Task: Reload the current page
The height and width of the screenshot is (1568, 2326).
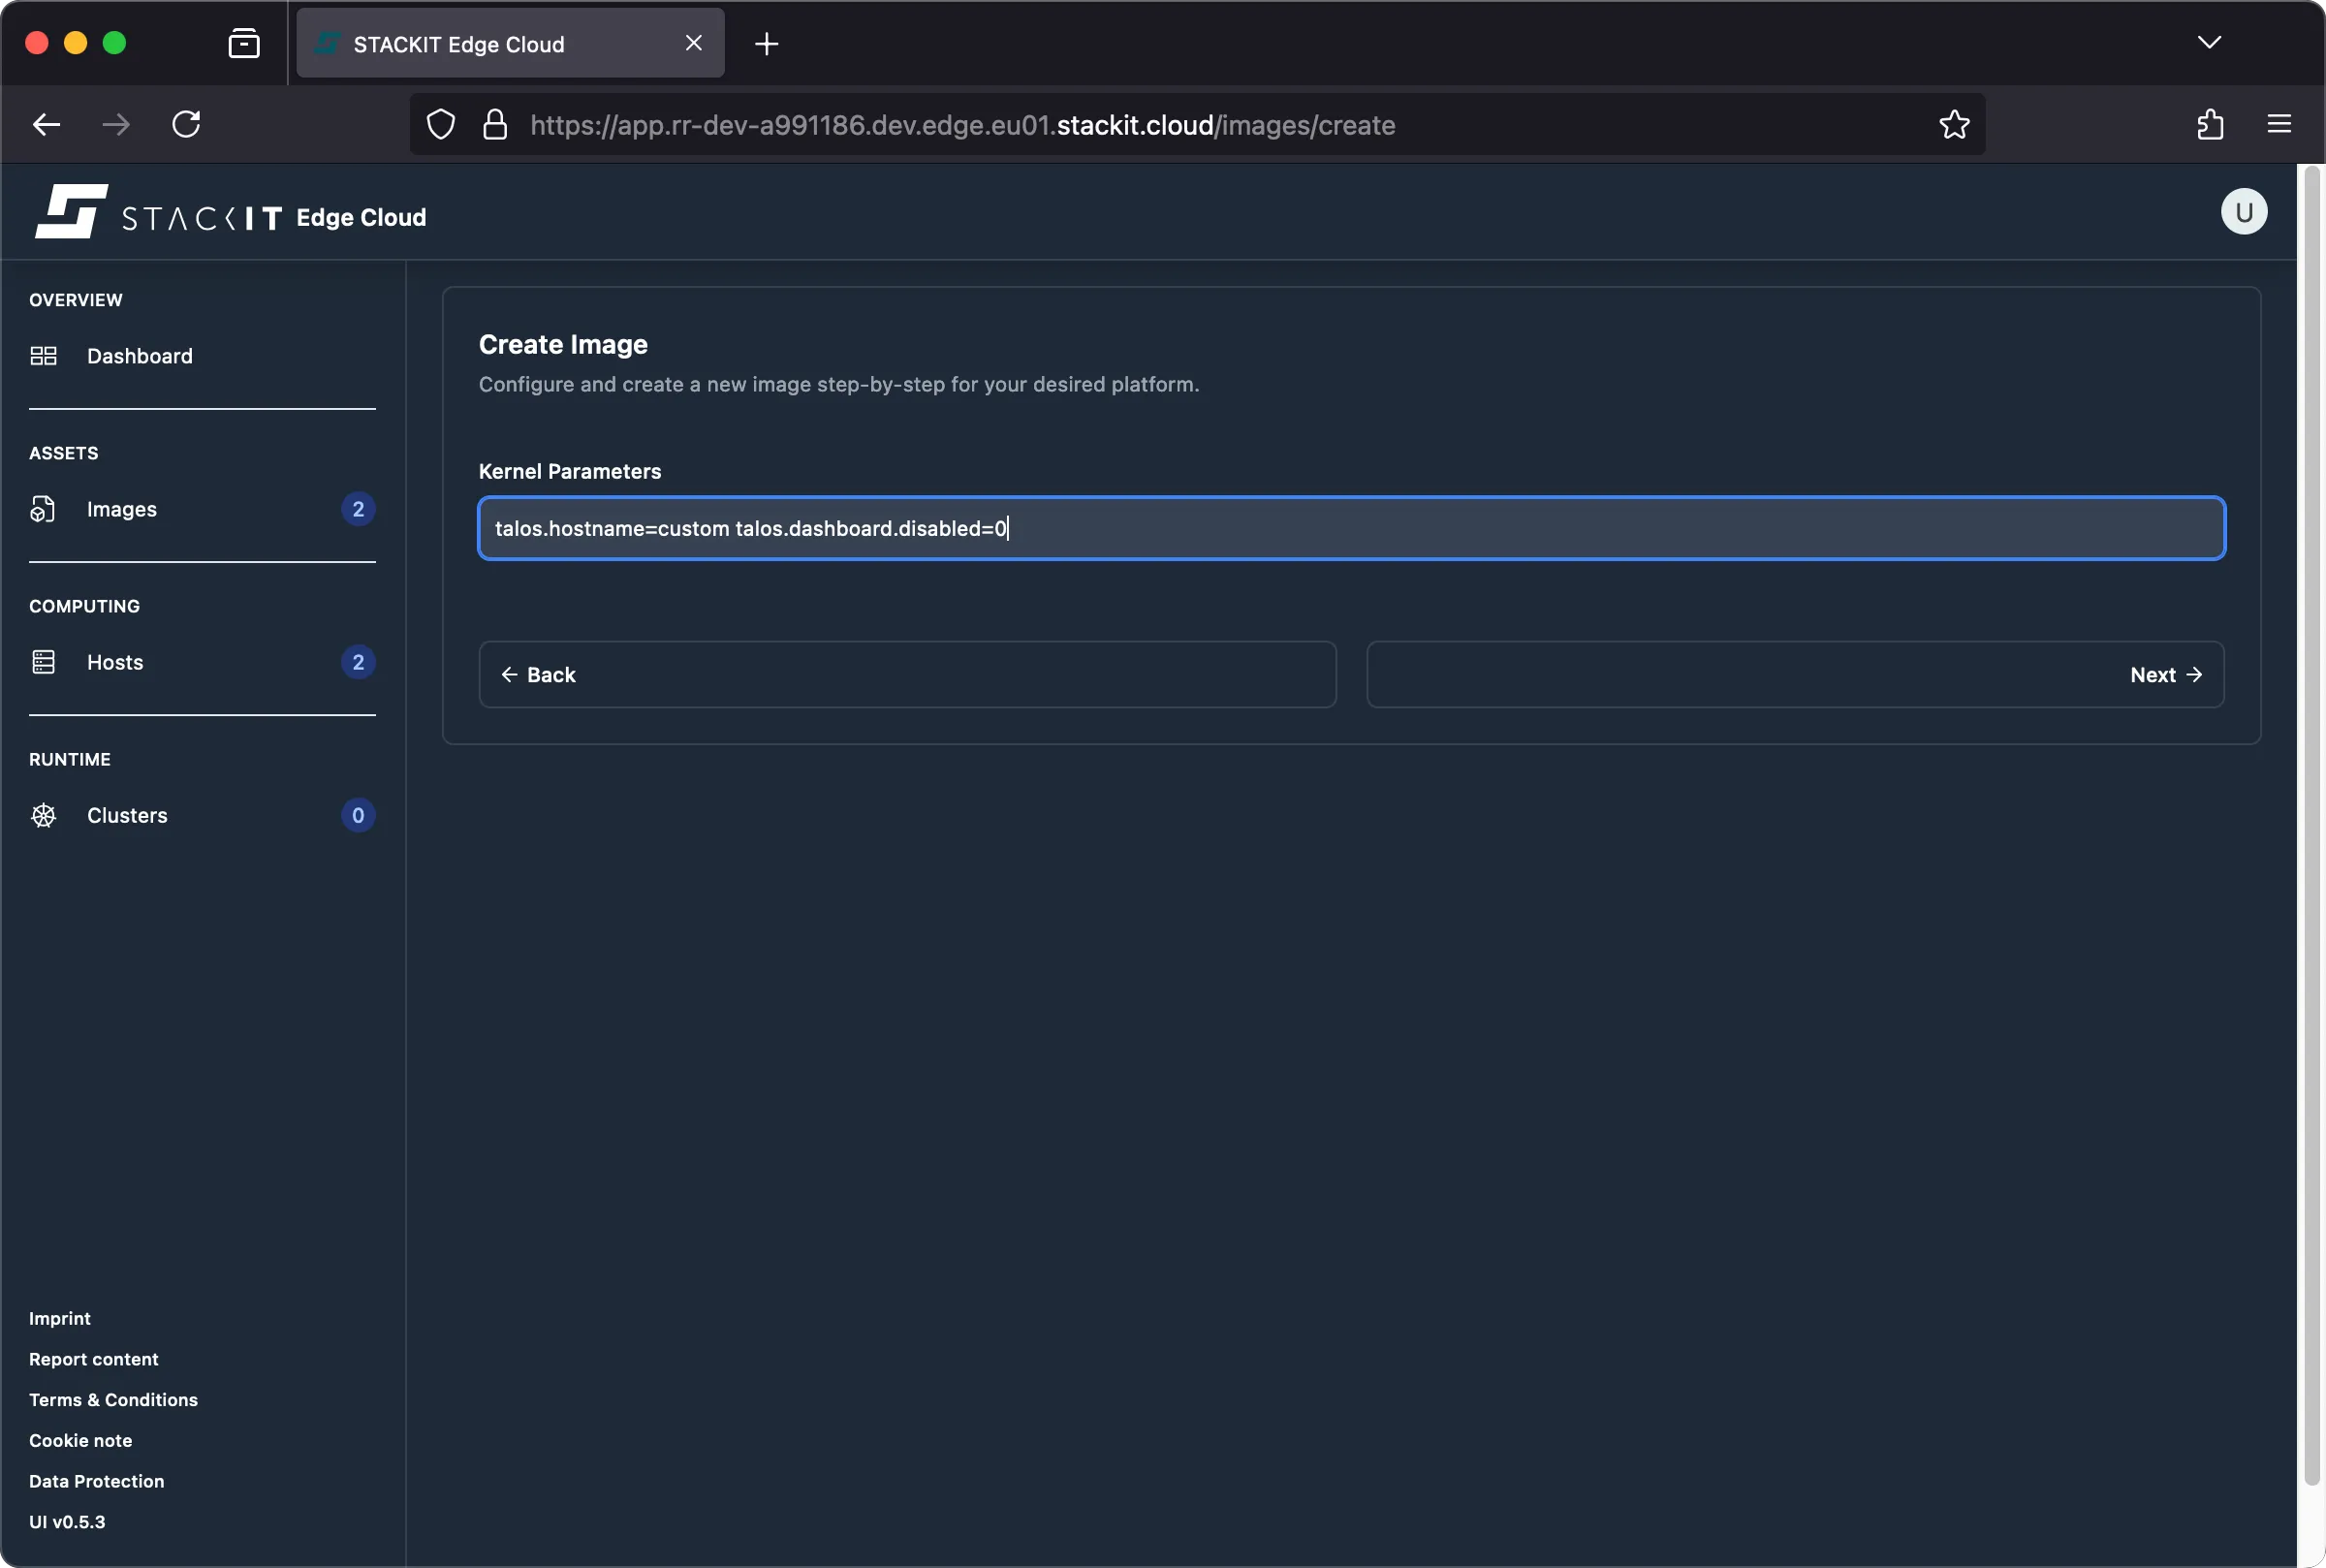Action: (x=186, y=123)
